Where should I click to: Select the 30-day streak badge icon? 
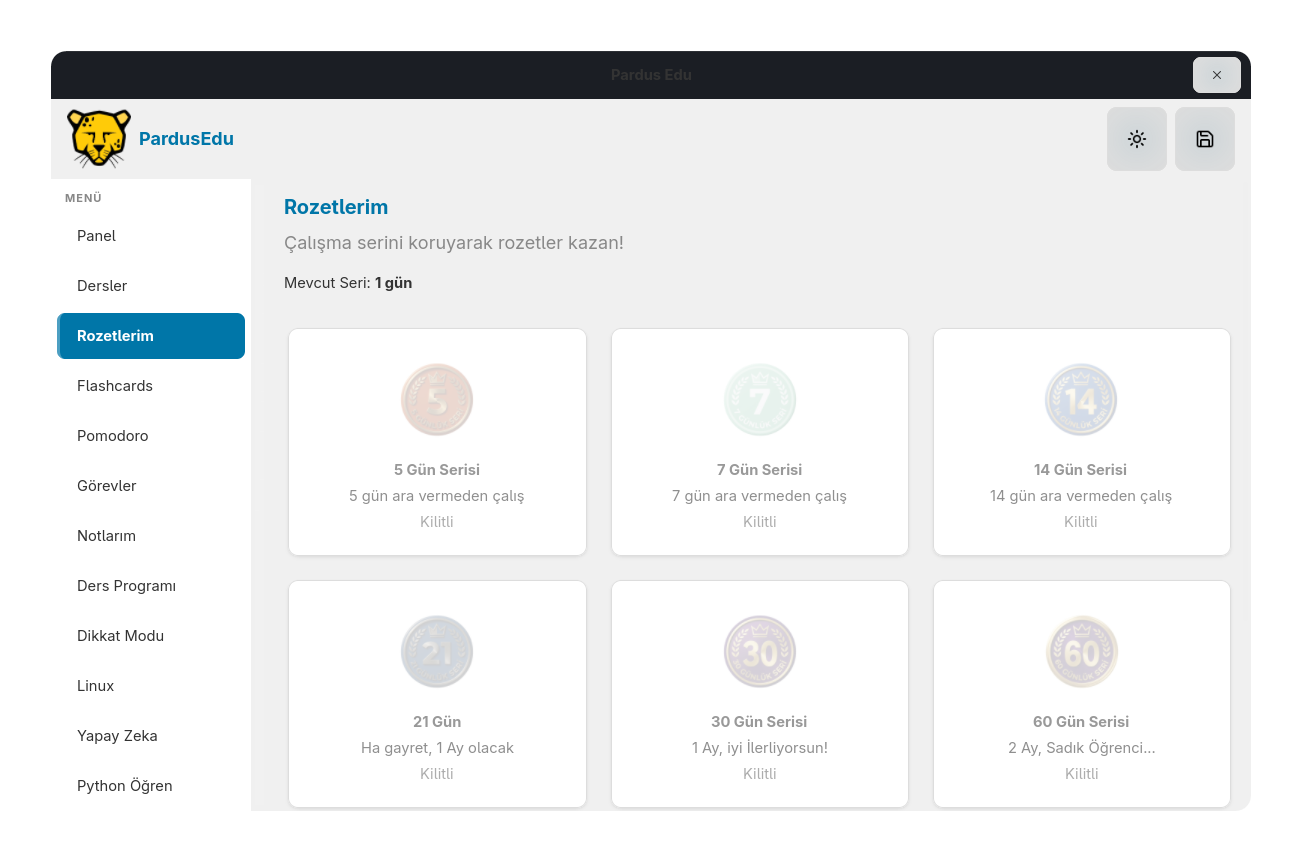point(760,652)
